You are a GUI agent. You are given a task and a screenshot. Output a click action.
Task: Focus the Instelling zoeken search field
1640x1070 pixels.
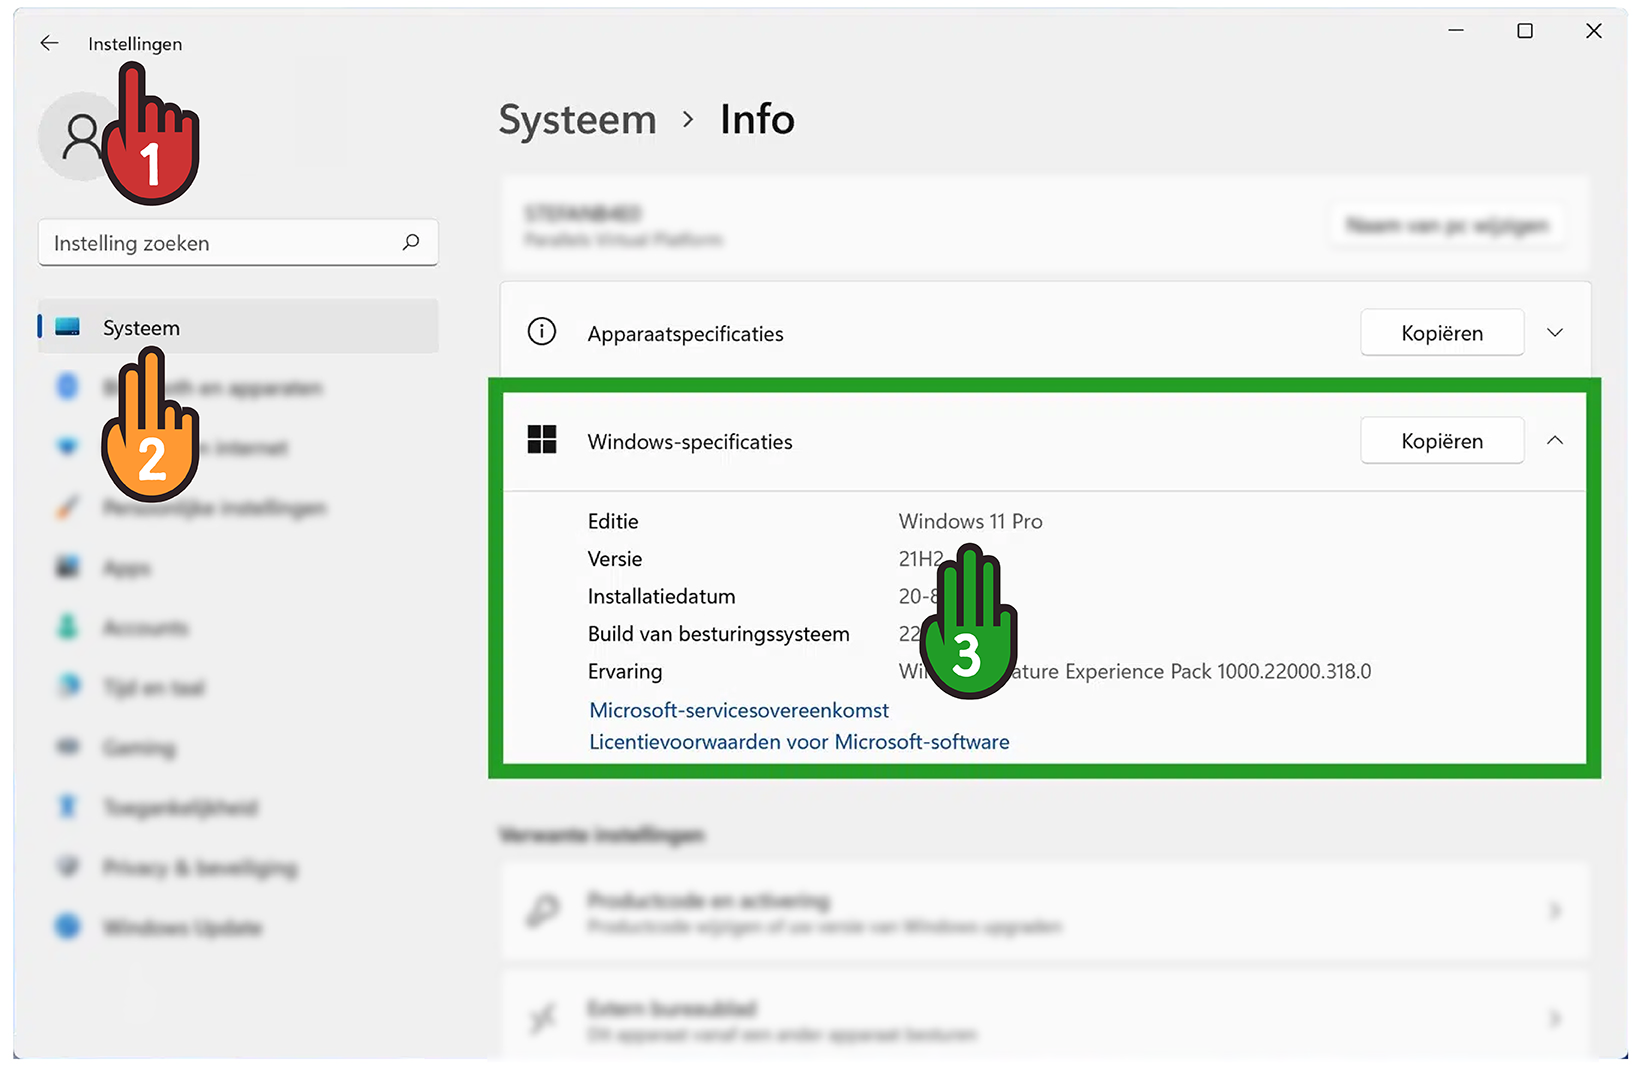coord(220,243)
